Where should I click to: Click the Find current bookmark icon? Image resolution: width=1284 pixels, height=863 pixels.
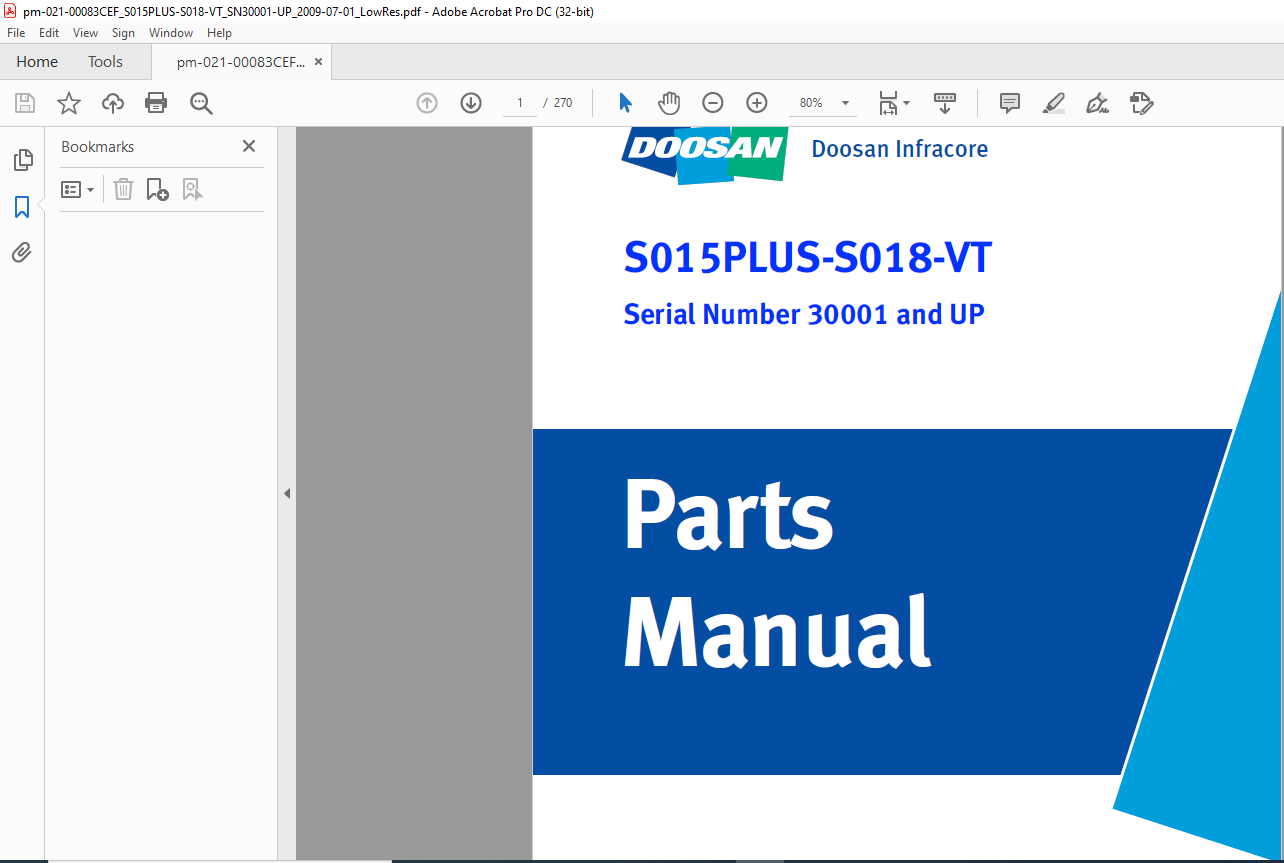tap(192, 189)
